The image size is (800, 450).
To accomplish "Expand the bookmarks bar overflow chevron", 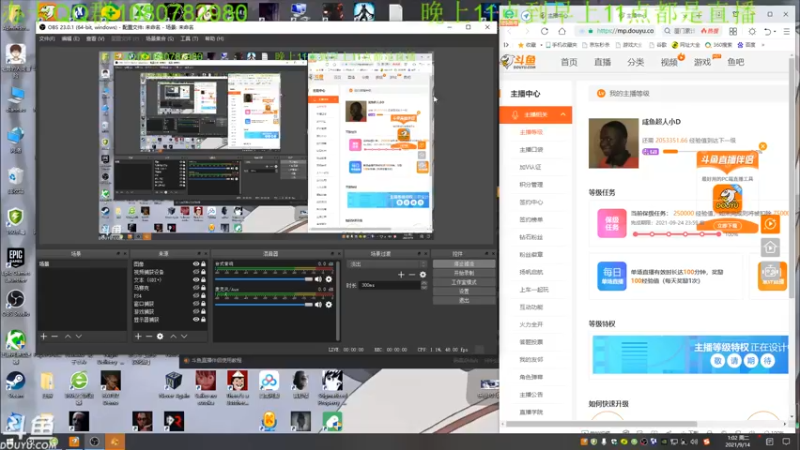I will pyautogui.click(x=763, y=45).
